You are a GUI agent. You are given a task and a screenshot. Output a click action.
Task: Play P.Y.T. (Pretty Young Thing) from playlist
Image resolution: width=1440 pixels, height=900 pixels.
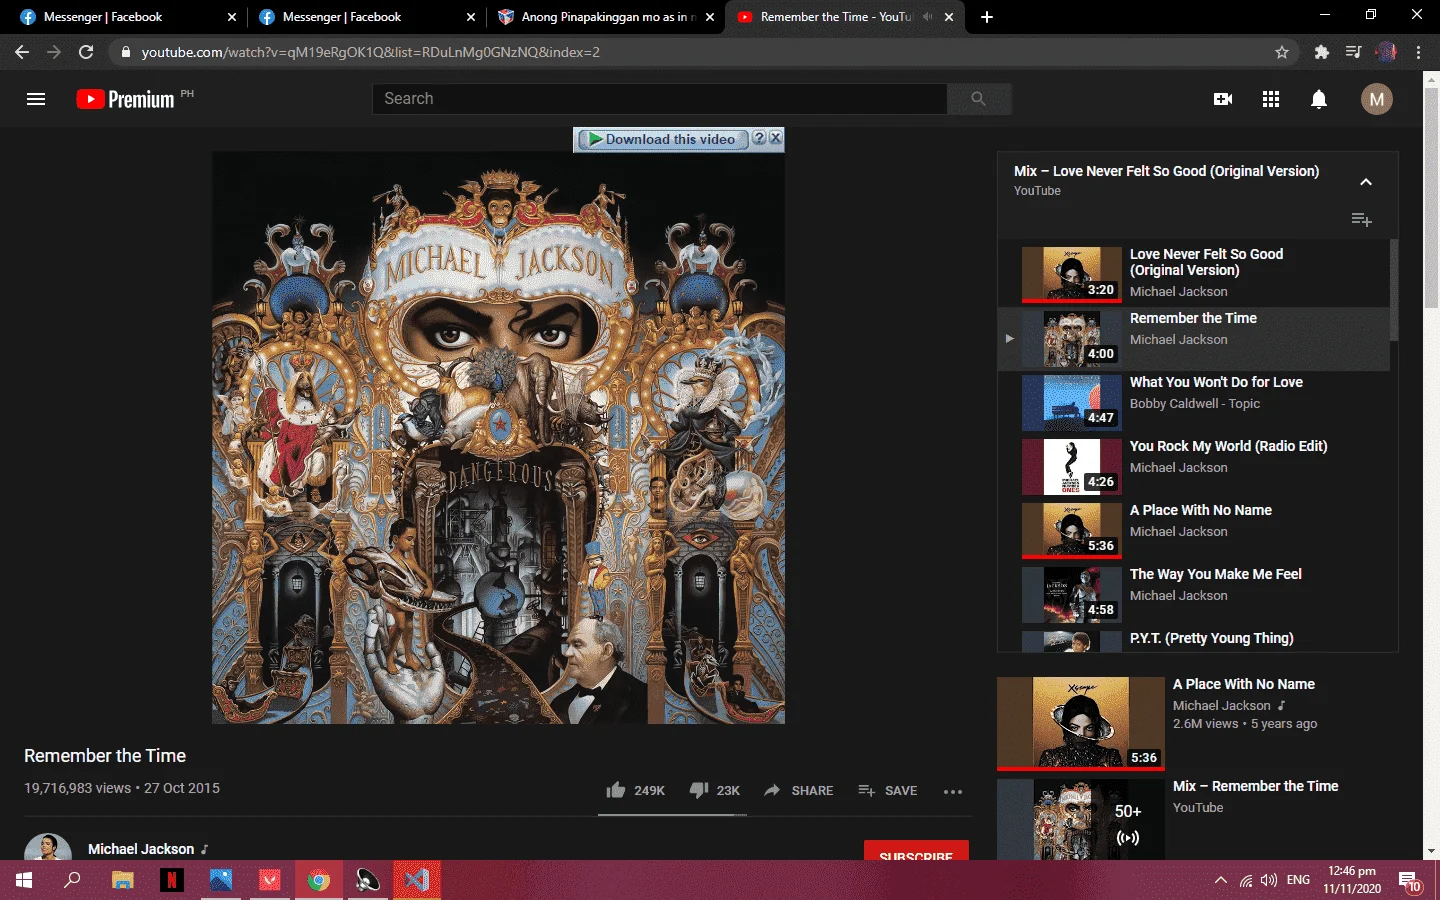pyautogui.click(x=1194, y=639)
